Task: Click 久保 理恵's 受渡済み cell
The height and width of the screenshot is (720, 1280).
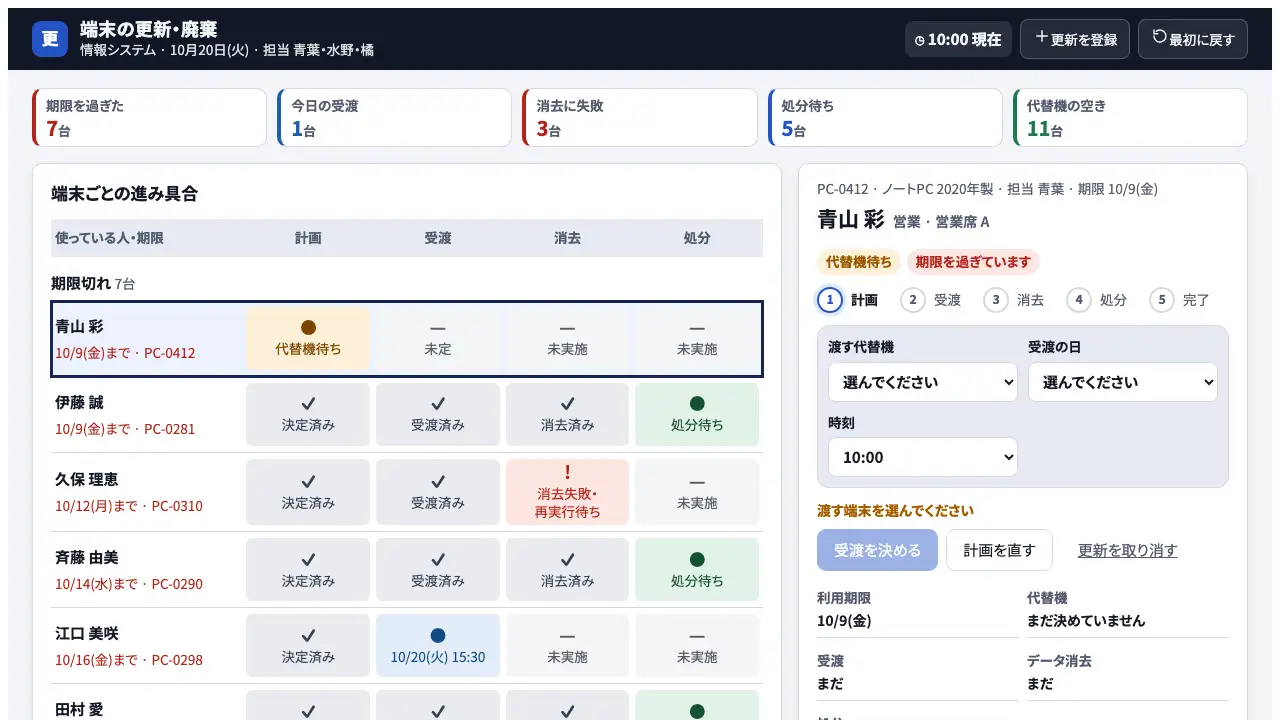Action: (438, 492)
